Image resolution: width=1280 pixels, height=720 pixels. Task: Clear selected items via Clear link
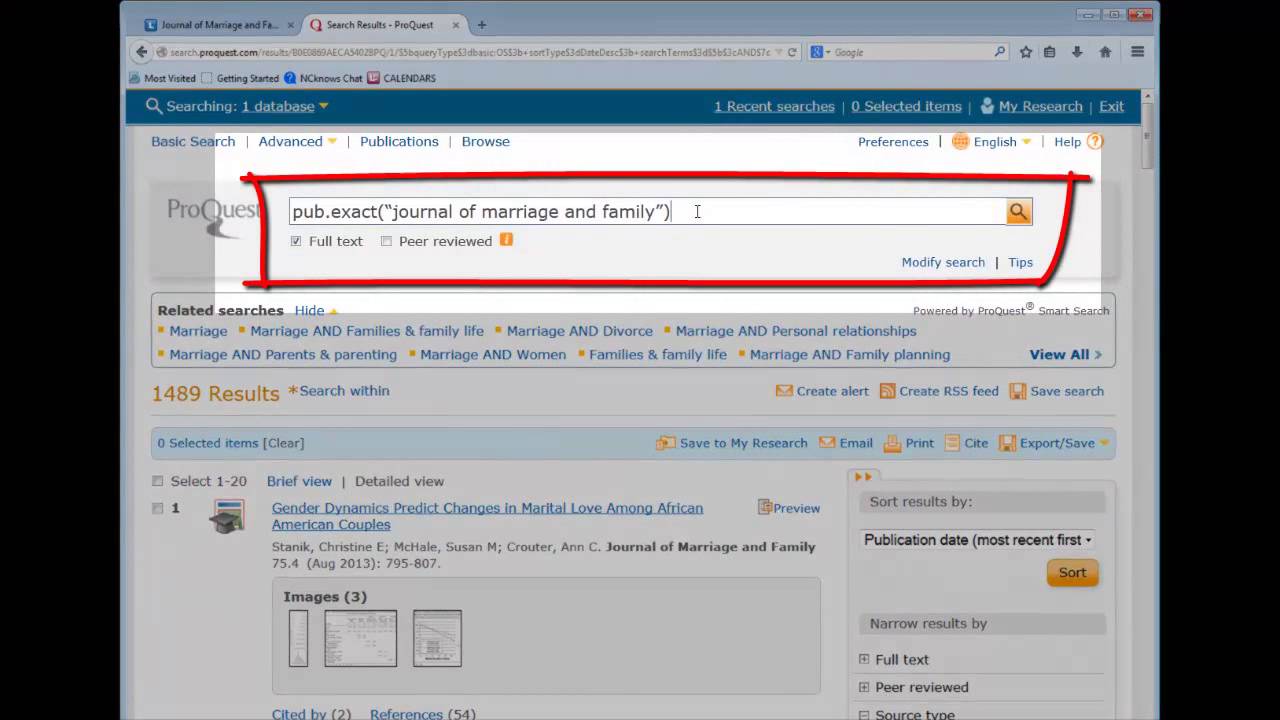tap(283, 443)
